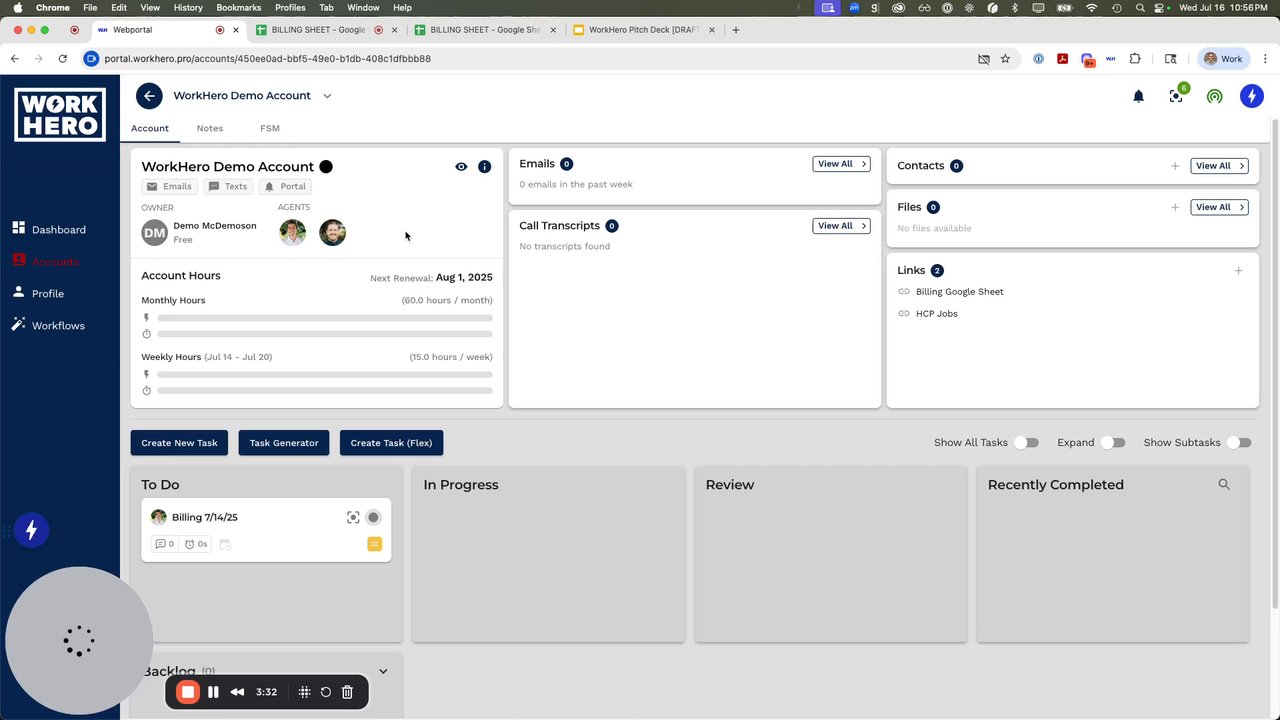1280x720 pixels.
Task: Toggle the eye visibility icon on account card
Action: point(461,167)
